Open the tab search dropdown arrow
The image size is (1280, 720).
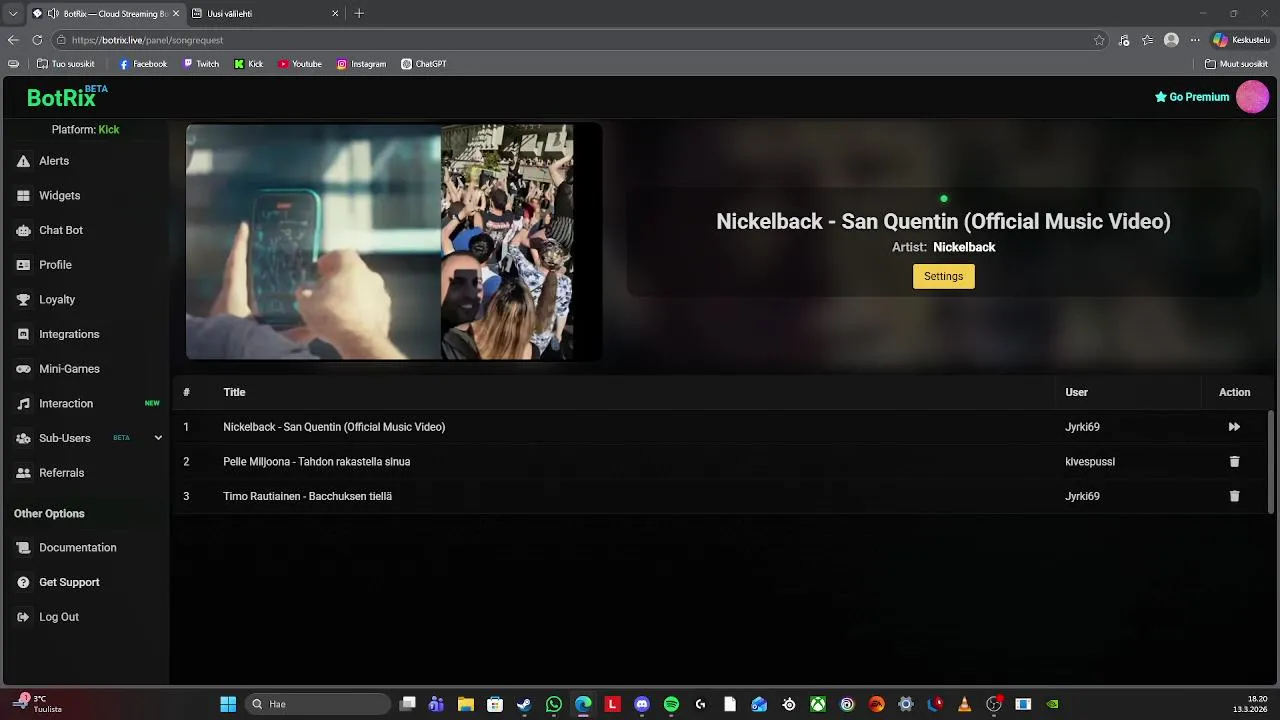(x=13, y=14)
